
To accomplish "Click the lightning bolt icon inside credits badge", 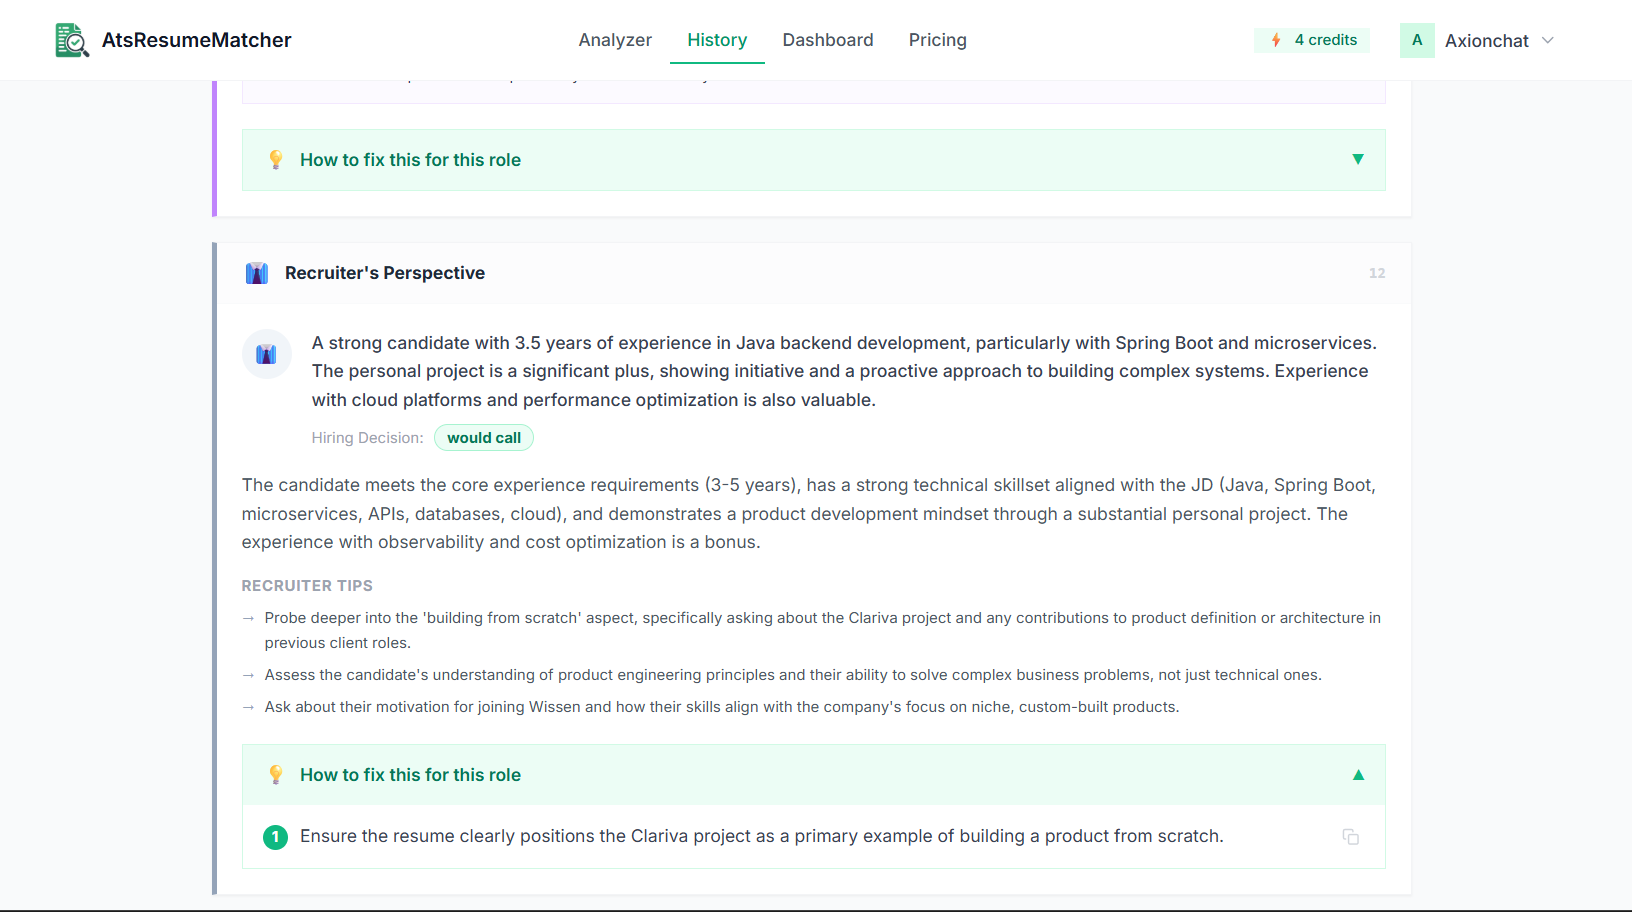I will pyautogui.click(x=1276, y=40).
